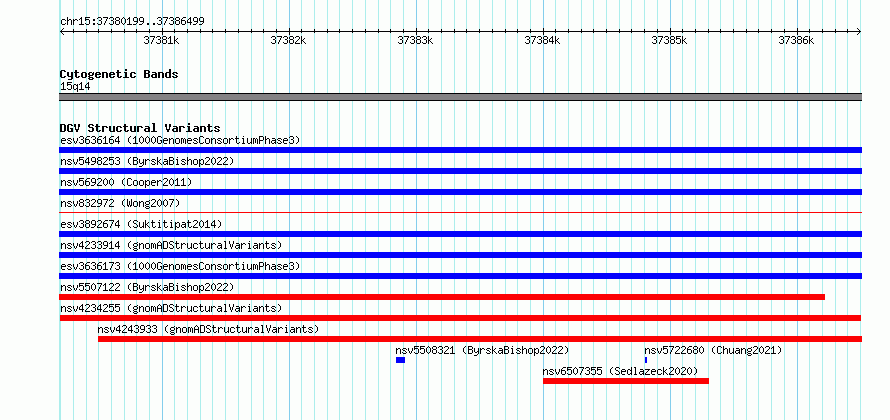Click the 37383k ruler position
Viewport: 890px width, 420px height.
(x=416, y=40)
